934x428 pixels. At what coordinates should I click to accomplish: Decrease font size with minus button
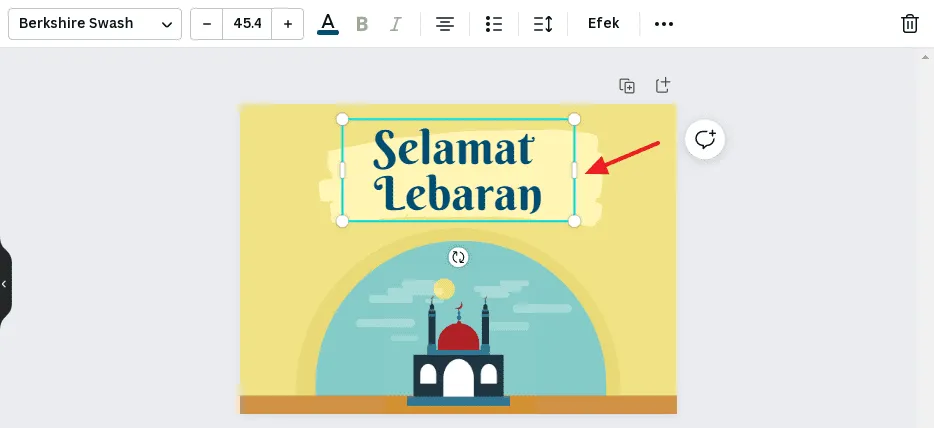(207, 24)
